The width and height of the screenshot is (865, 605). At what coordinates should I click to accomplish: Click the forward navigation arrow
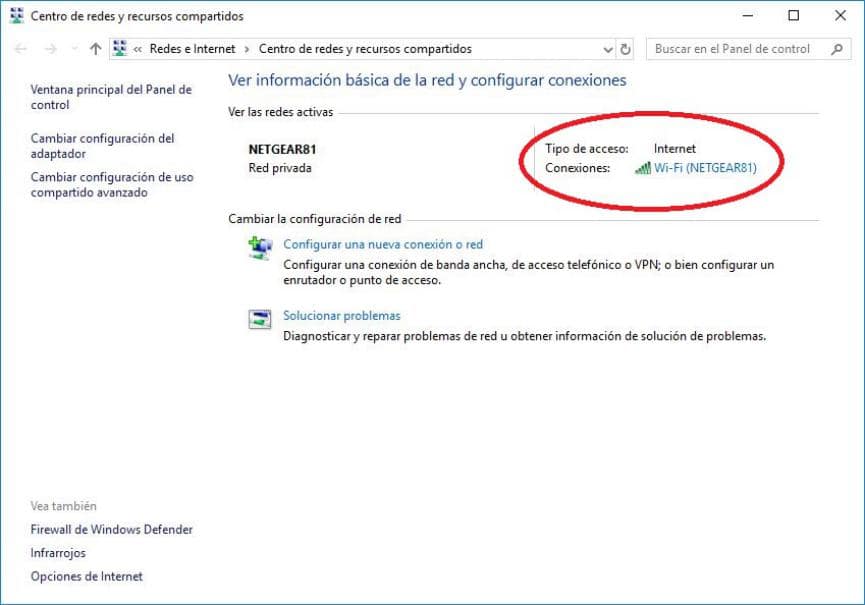pyautogui.click(x=48, y=48)
